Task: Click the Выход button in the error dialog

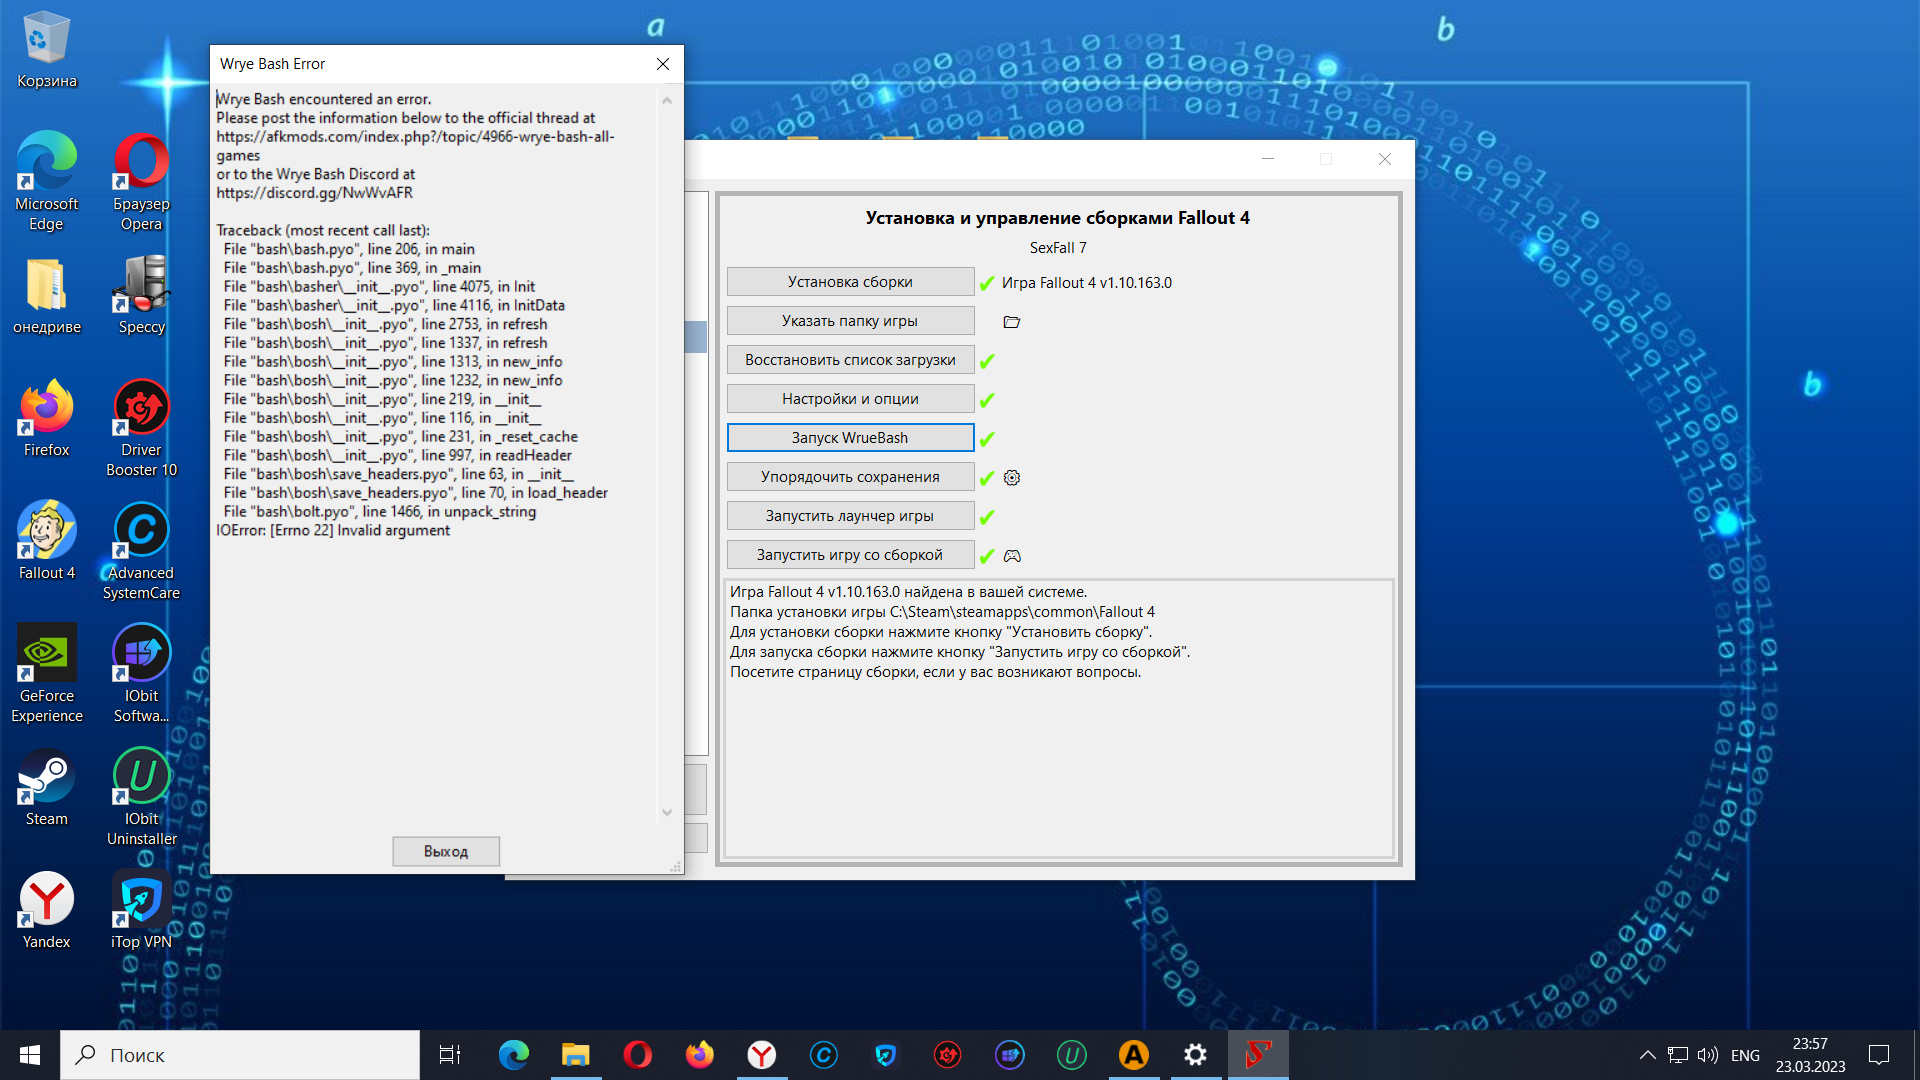Action: click(446, 851)
